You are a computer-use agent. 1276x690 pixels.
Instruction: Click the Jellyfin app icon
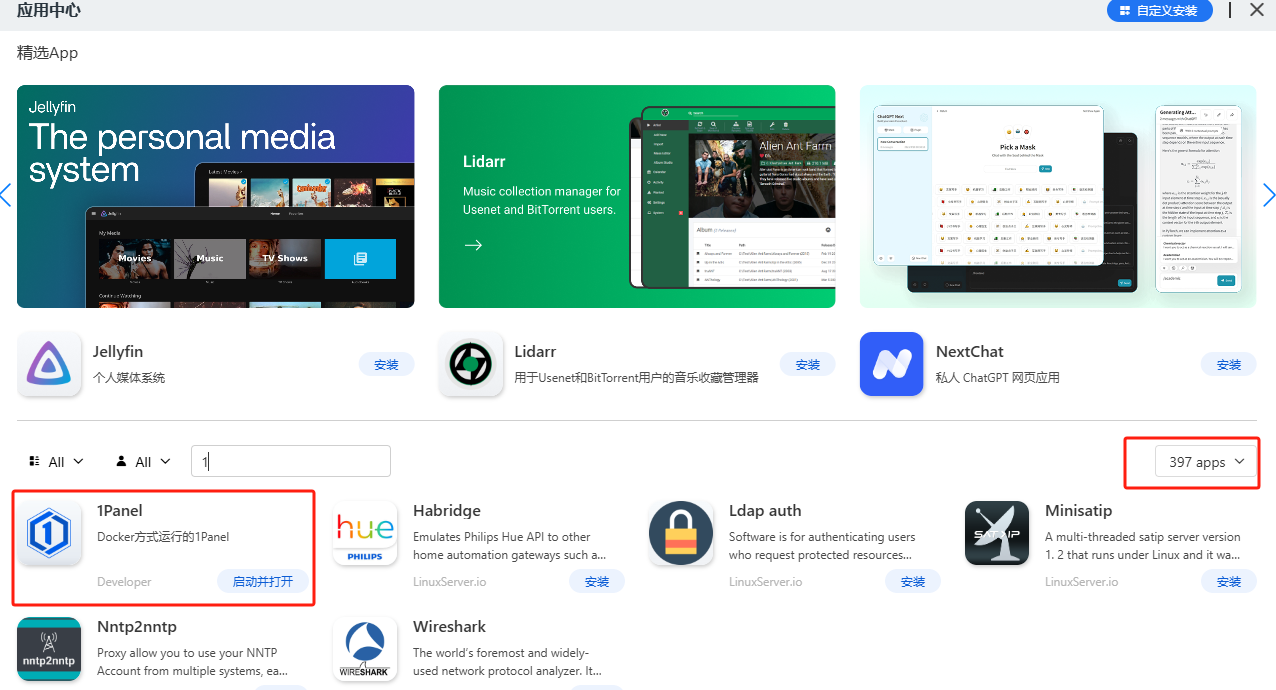point(49,364)
